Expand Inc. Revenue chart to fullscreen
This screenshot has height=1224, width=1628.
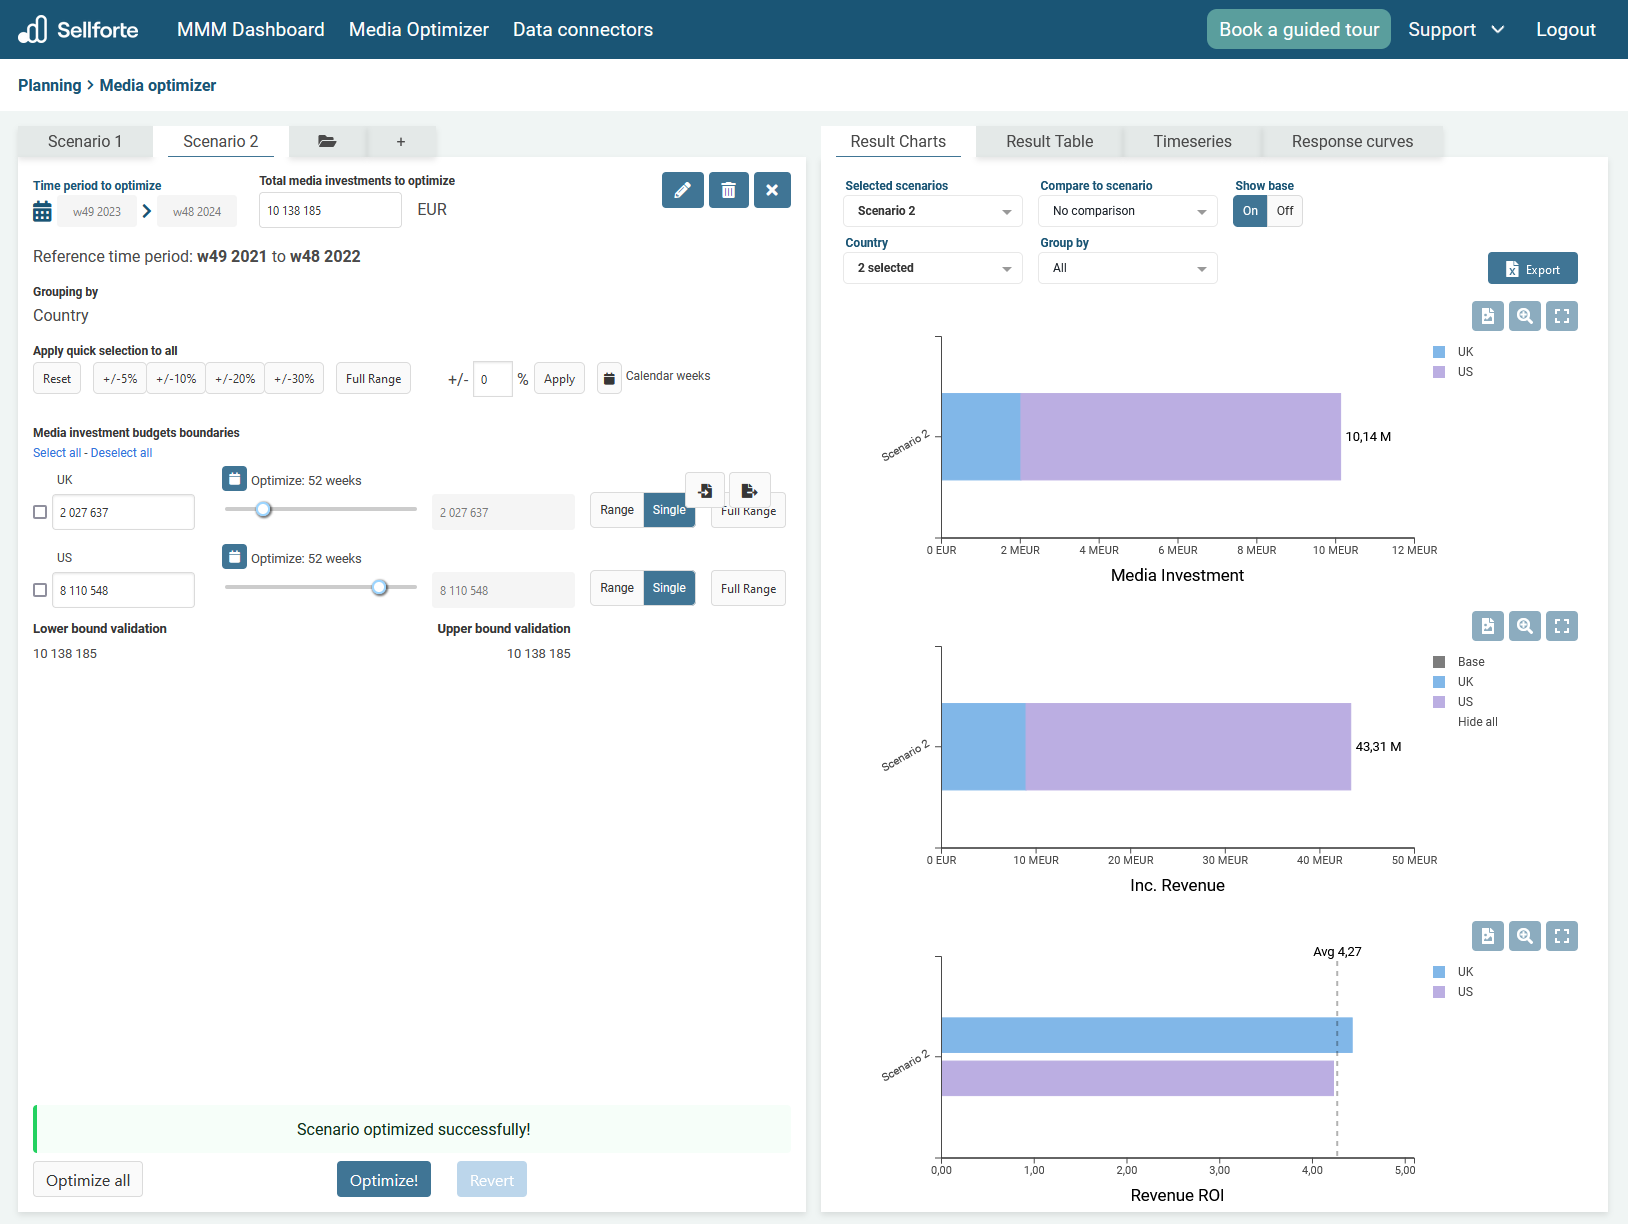click(1561, 626)
